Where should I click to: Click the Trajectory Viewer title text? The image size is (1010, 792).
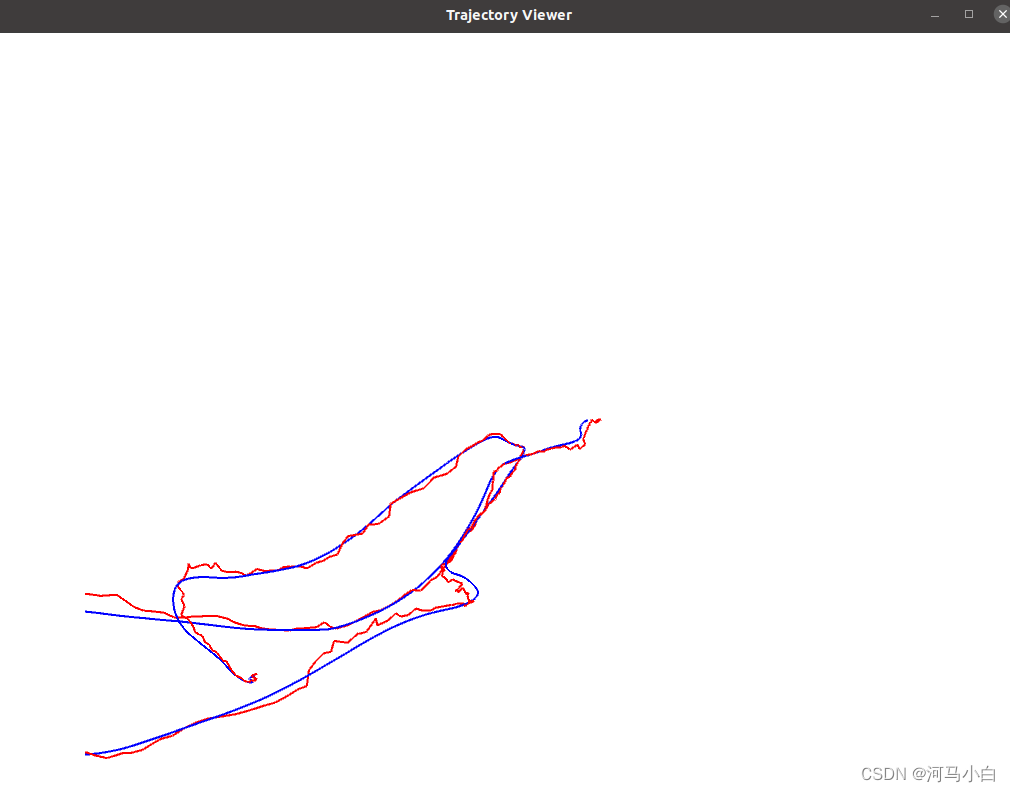click(x=509, y=15)
